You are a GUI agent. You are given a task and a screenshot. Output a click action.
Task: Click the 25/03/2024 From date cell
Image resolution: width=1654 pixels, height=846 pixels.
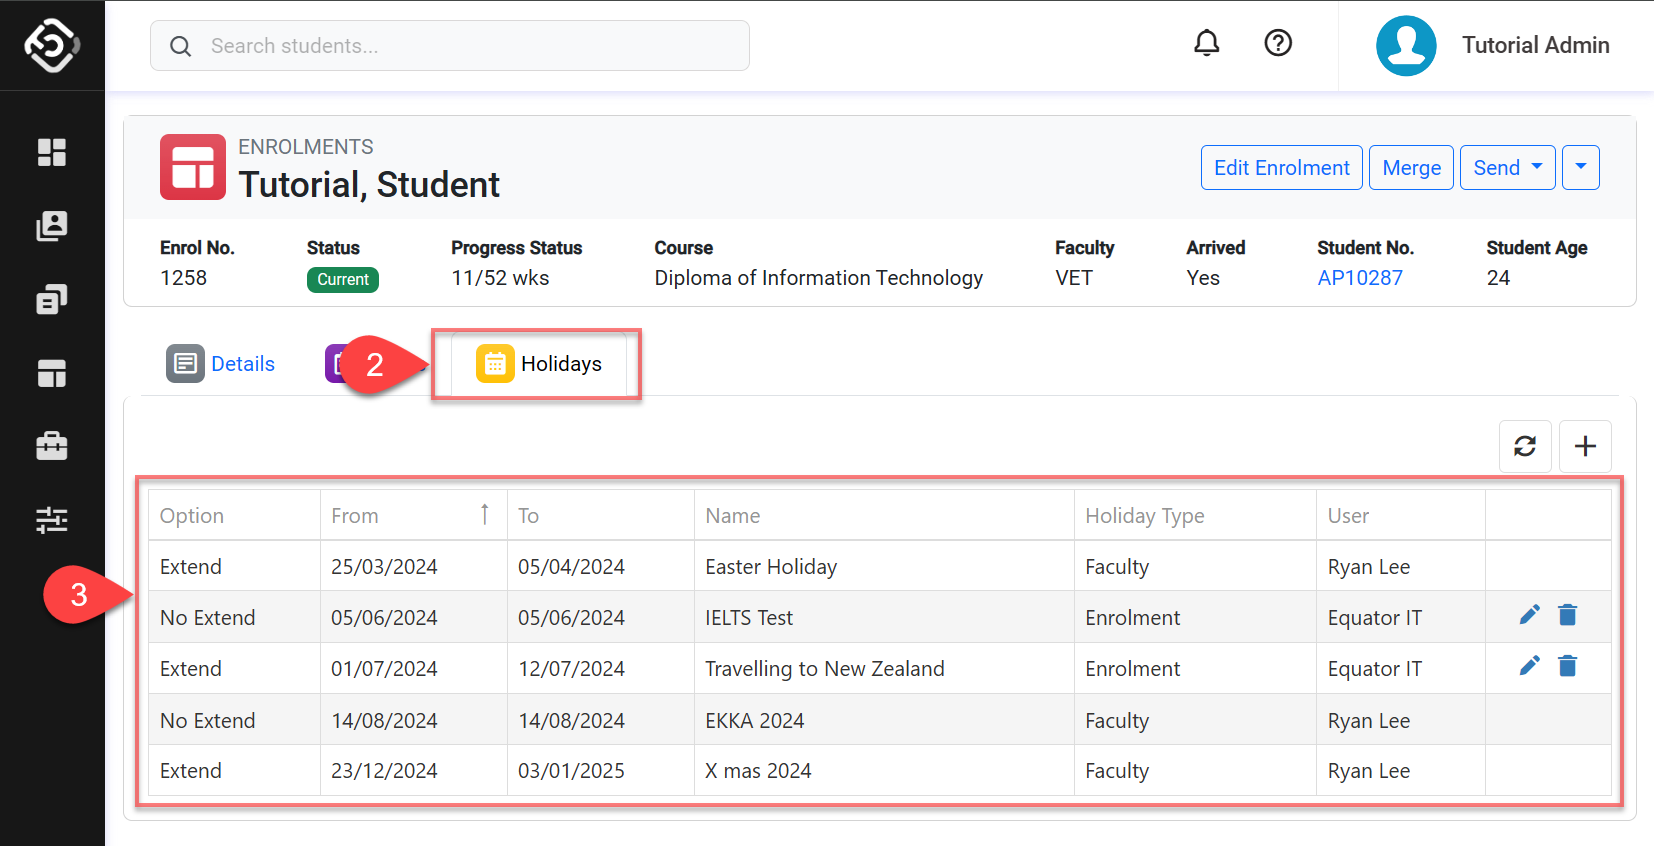pyautogui.click(x=414, y=567)
